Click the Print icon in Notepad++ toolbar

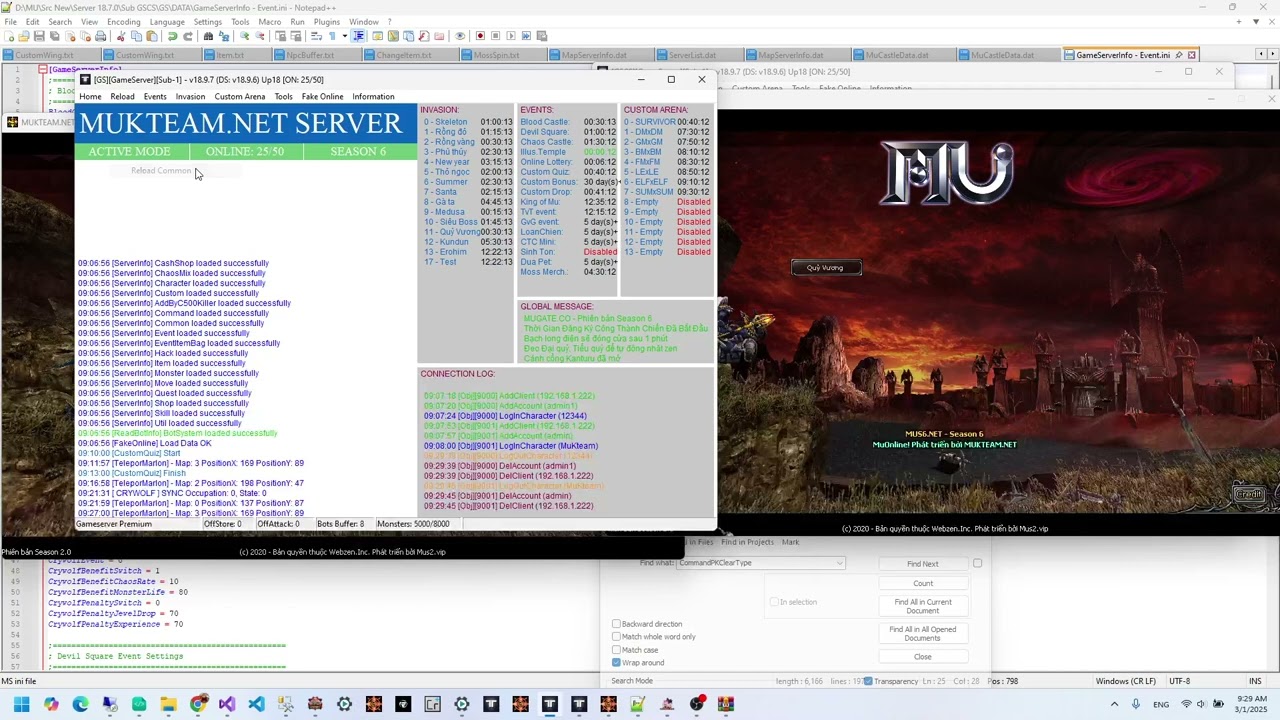point(100,36)
